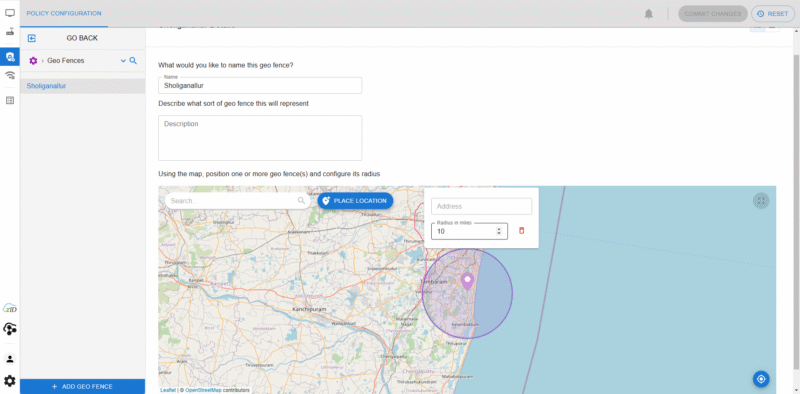Open the notifications bell

tap(648, 14)
